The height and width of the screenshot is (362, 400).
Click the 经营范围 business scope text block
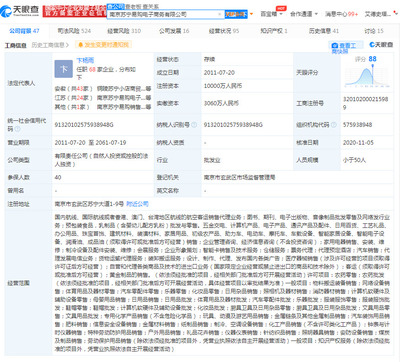[222, 283]
